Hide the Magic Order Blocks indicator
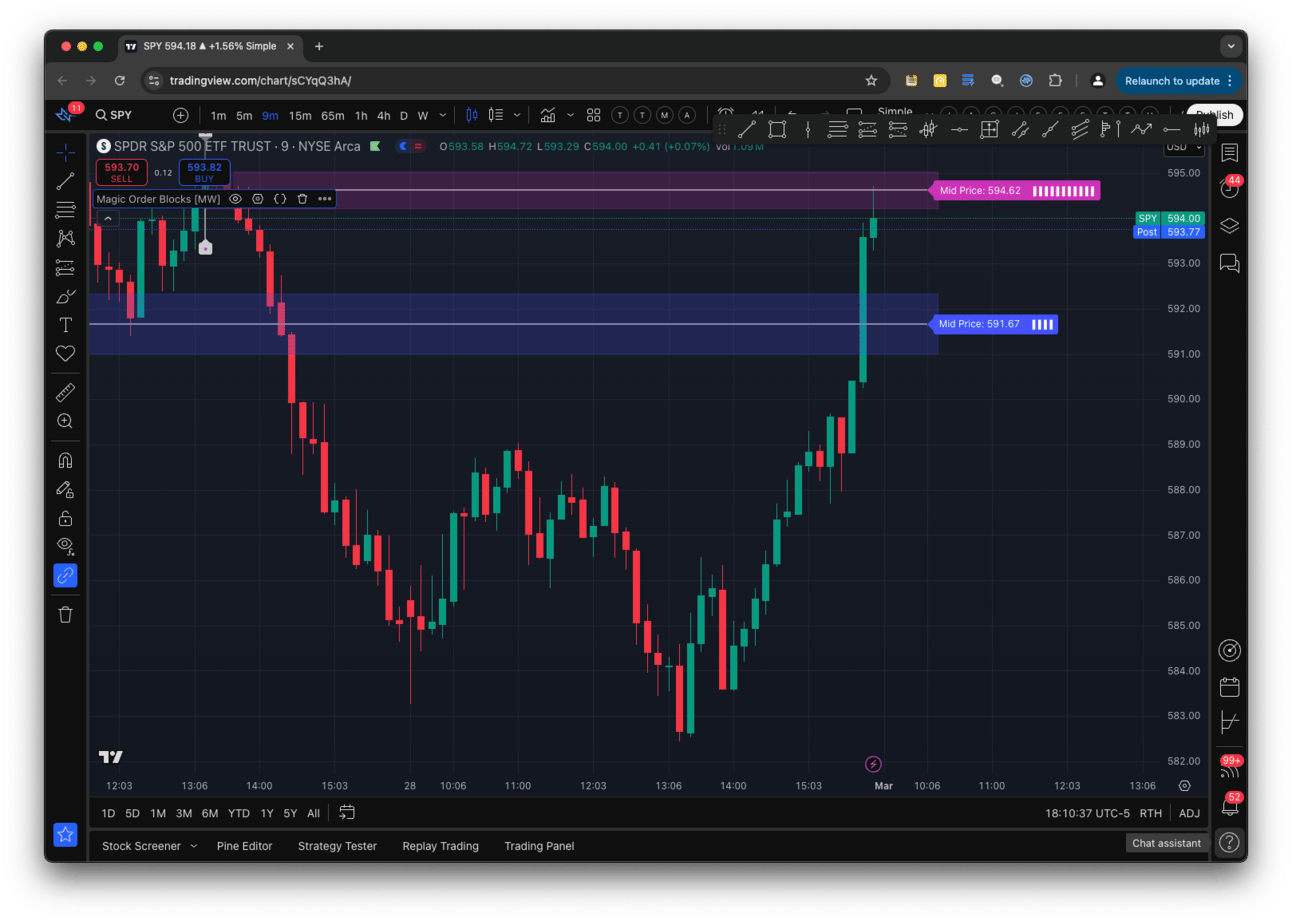 pos(236,199)
